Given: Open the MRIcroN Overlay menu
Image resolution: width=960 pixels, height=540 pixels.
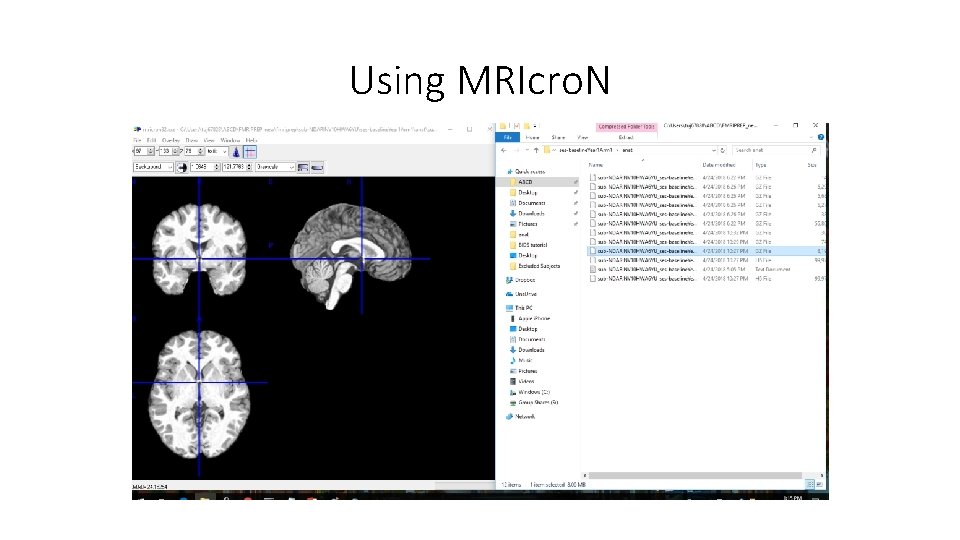Looking at the screenshot, I should tap(171, 140).
